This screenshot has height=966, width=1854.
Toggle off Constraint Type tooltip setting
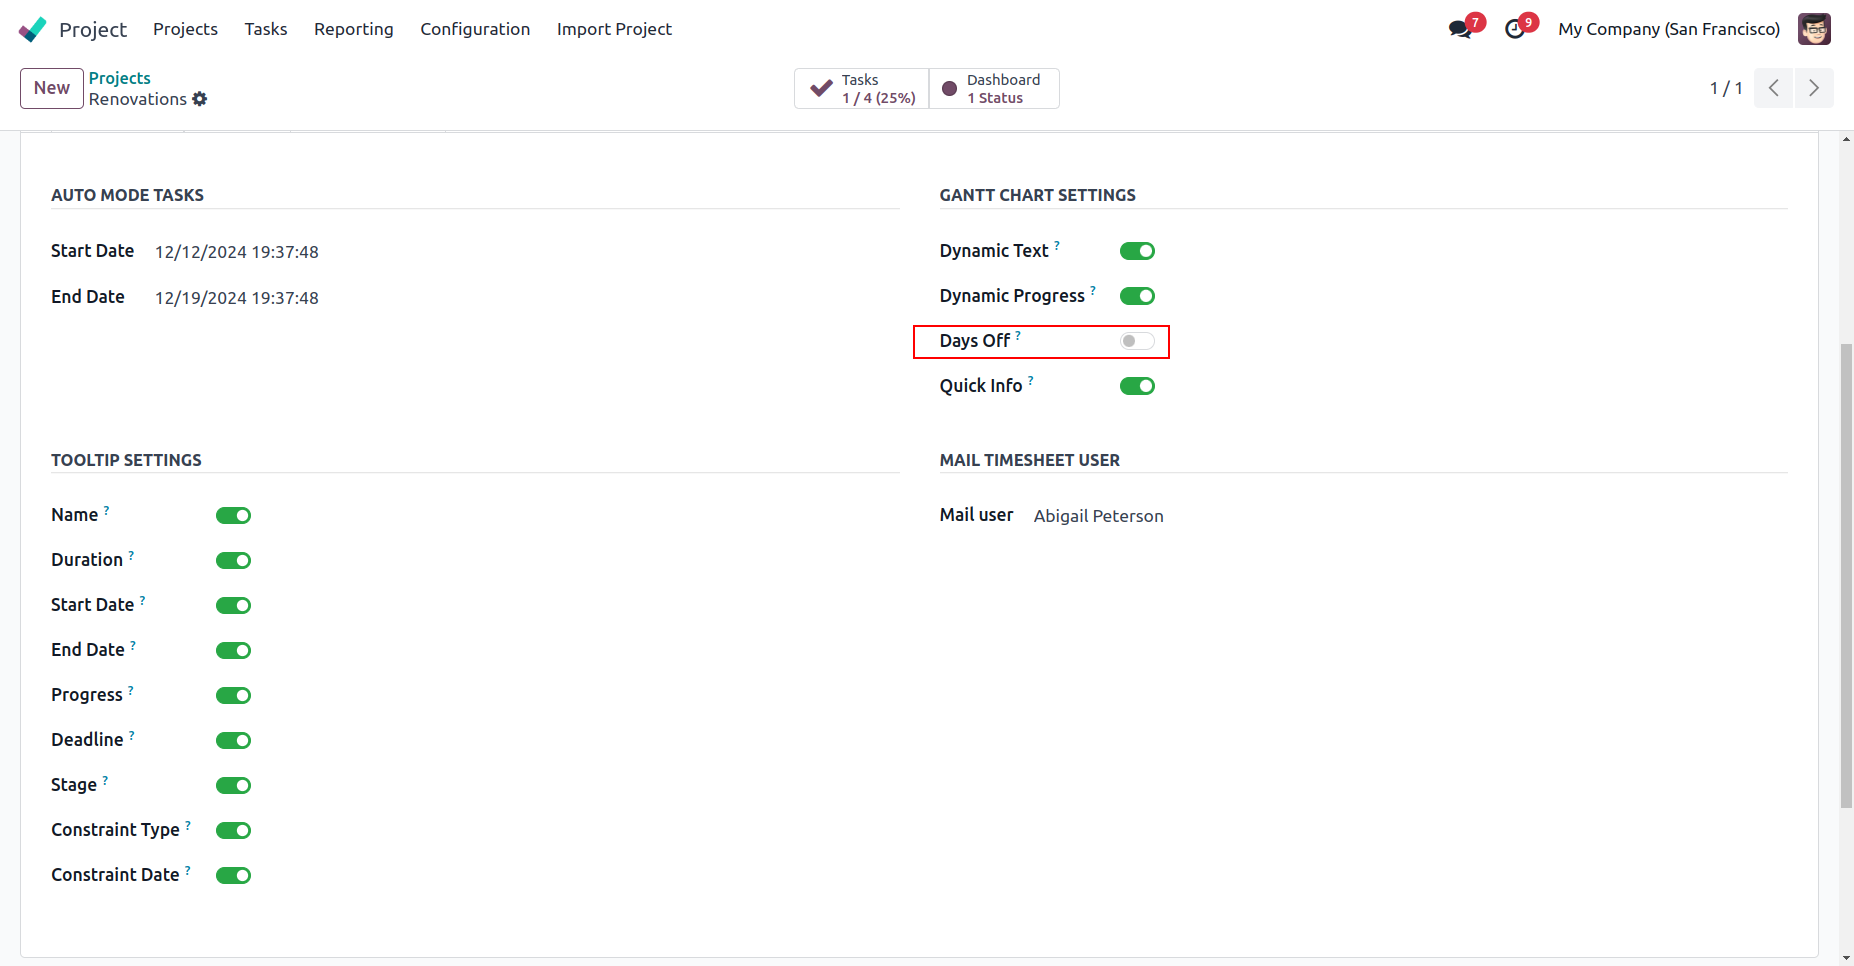pos(233,830)
